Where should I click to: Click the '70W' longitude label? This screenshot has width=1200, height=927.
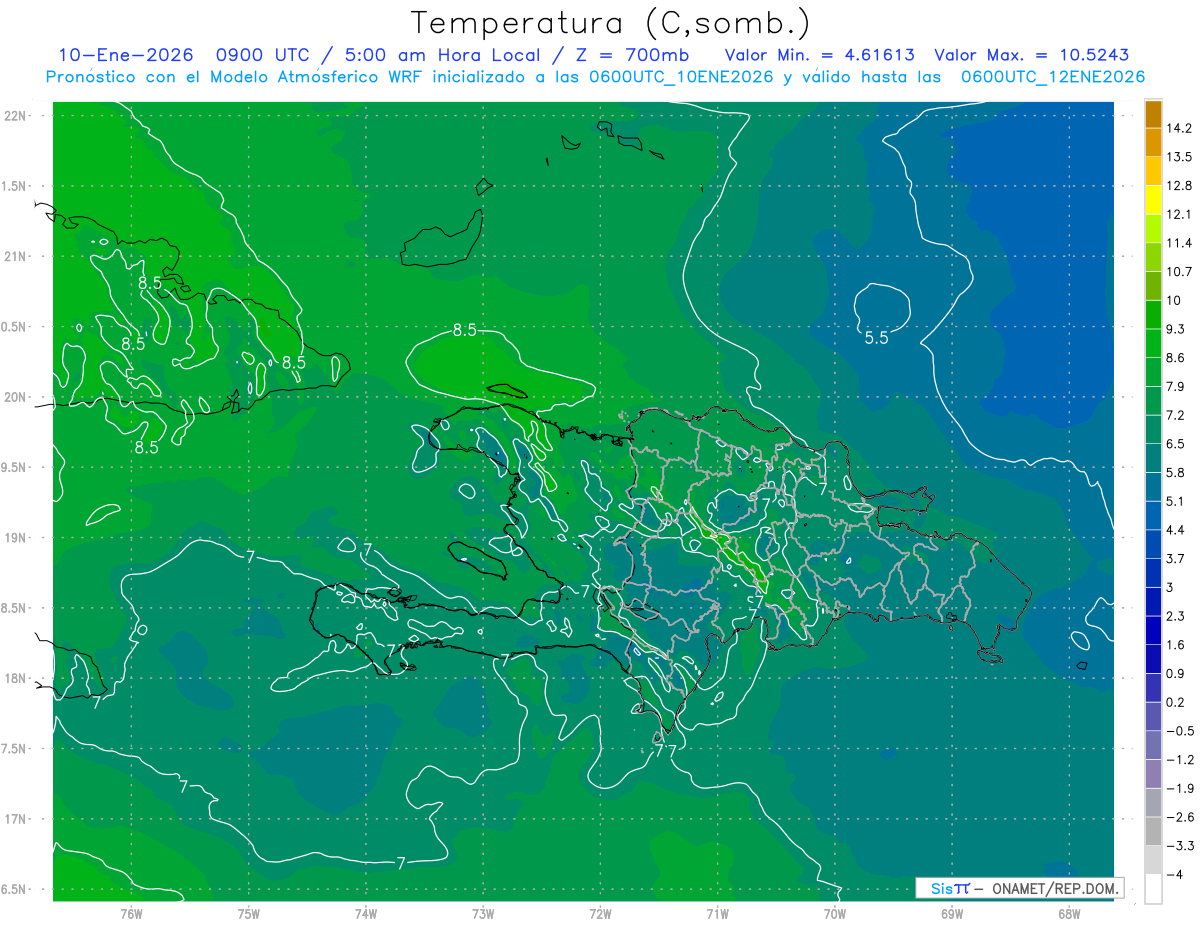pyautogui.click(x=835, y=913)
